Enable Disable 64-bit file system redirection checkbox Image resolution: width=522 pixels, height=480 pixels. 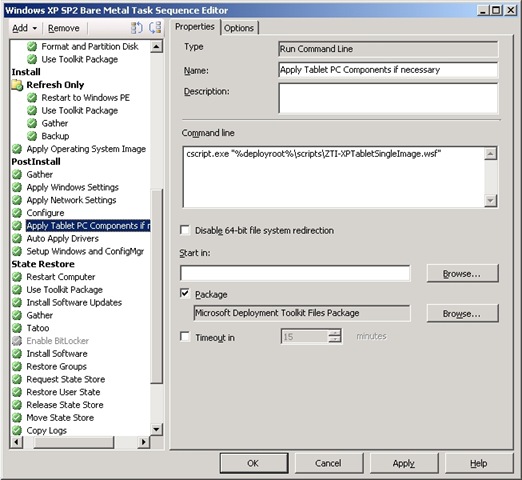(185, 230)
